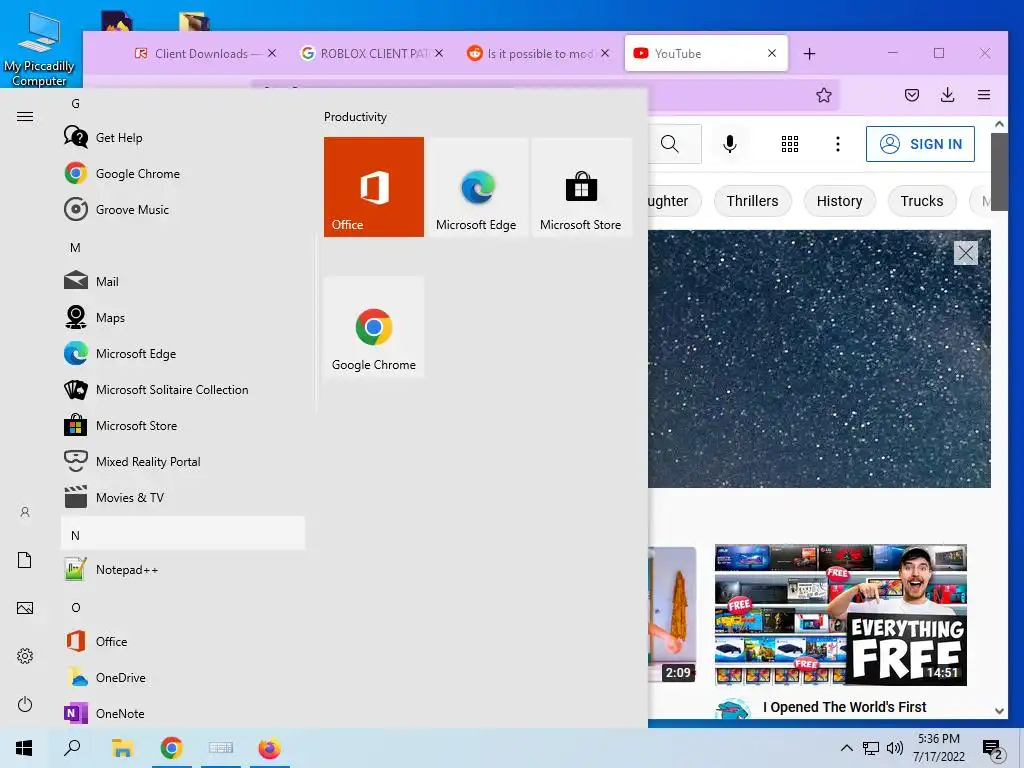The height and width of the screenshot is (768, 1024).
Task: Close the Client Downloads tab
Action: point(272,54)
